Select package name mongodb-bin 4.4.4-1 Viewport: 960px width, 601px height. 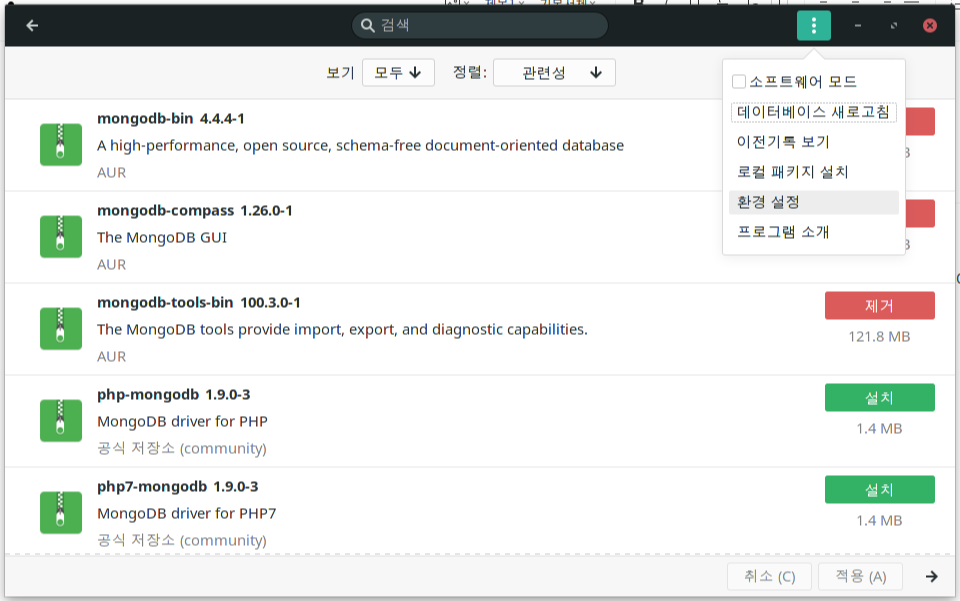click(x=171, y=119)
